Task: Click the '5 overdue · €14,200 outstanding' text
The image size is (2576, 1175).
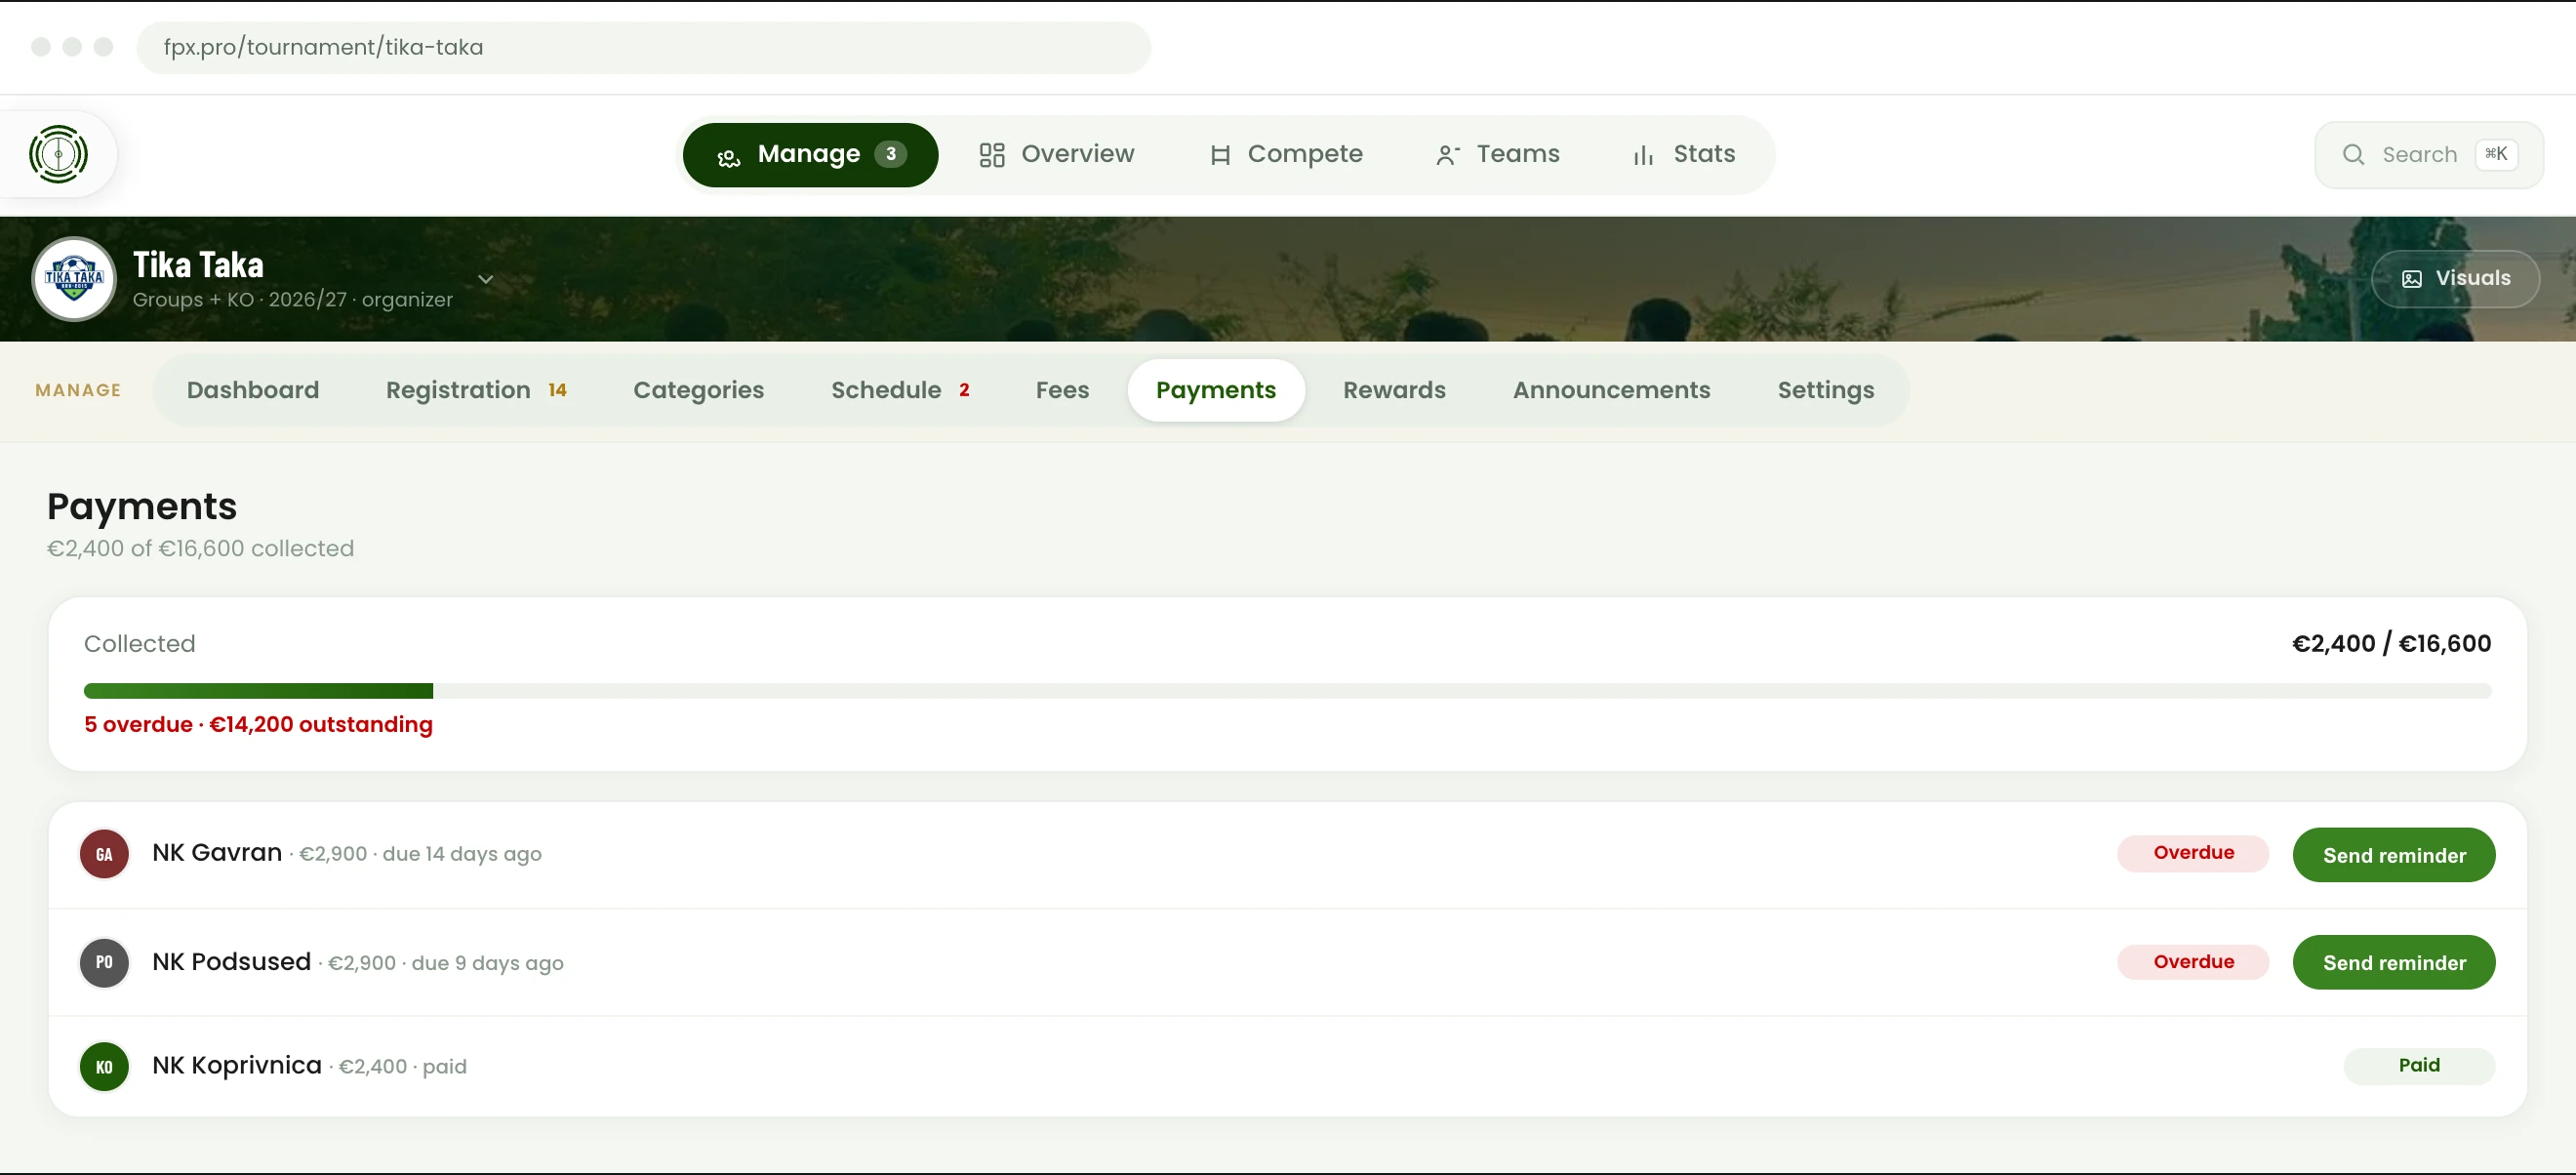Action: click(x=258, y=725)
